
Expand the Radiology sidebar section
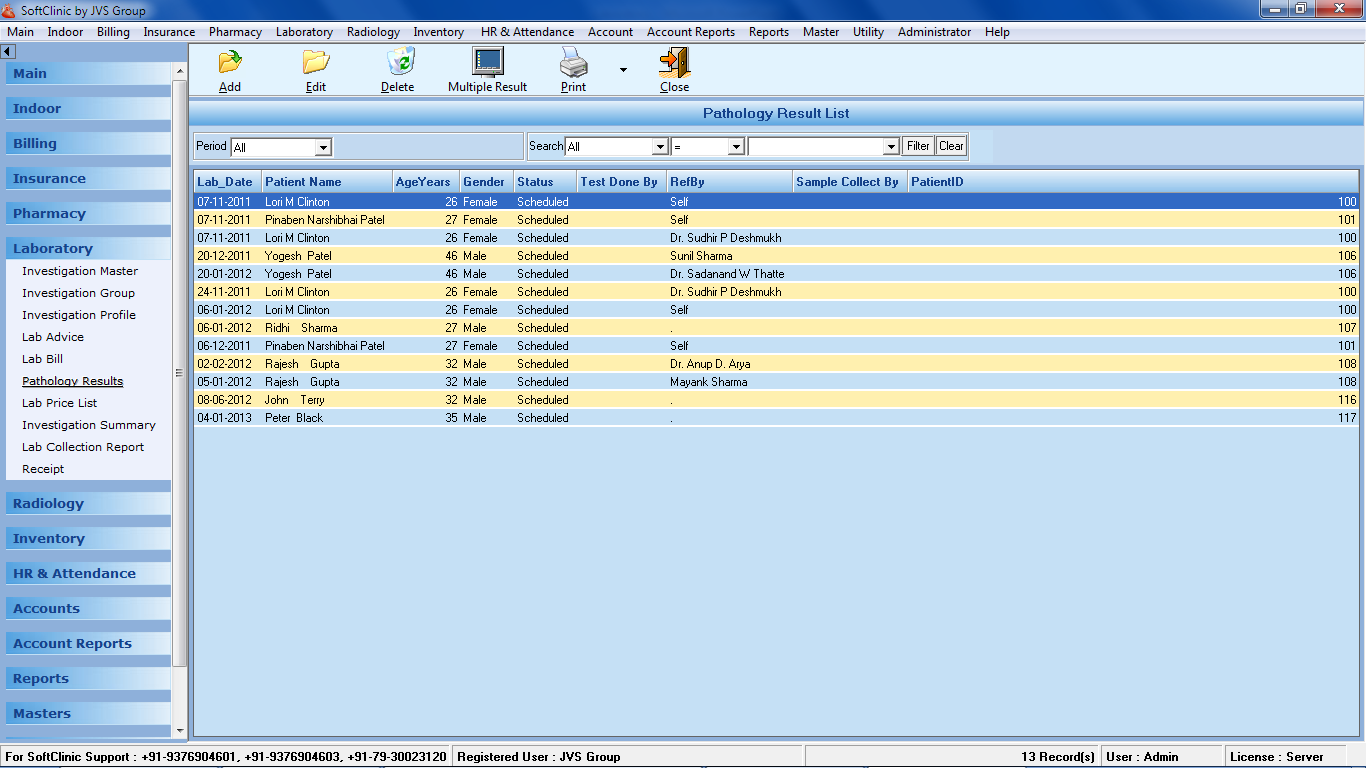click(x=48, y=503)
